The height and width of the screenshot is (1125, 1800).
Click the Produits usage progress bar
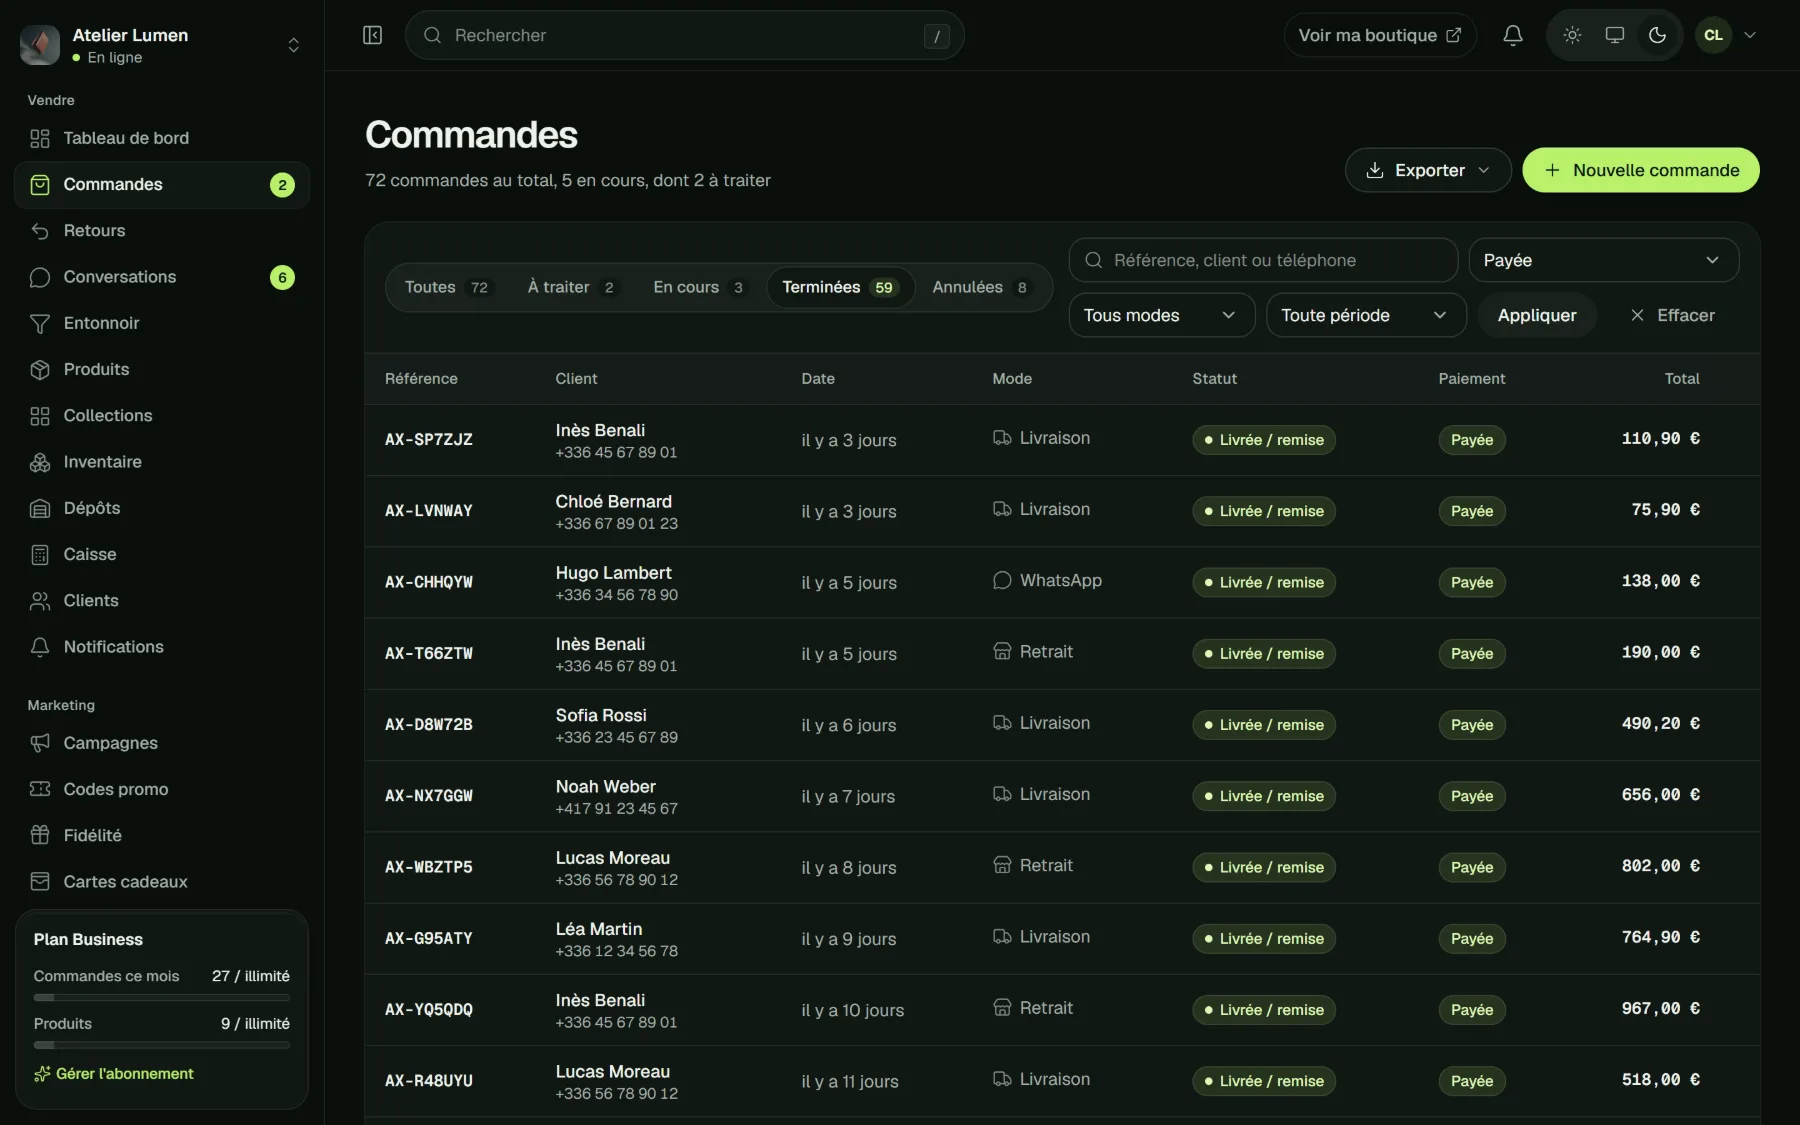162,1045
